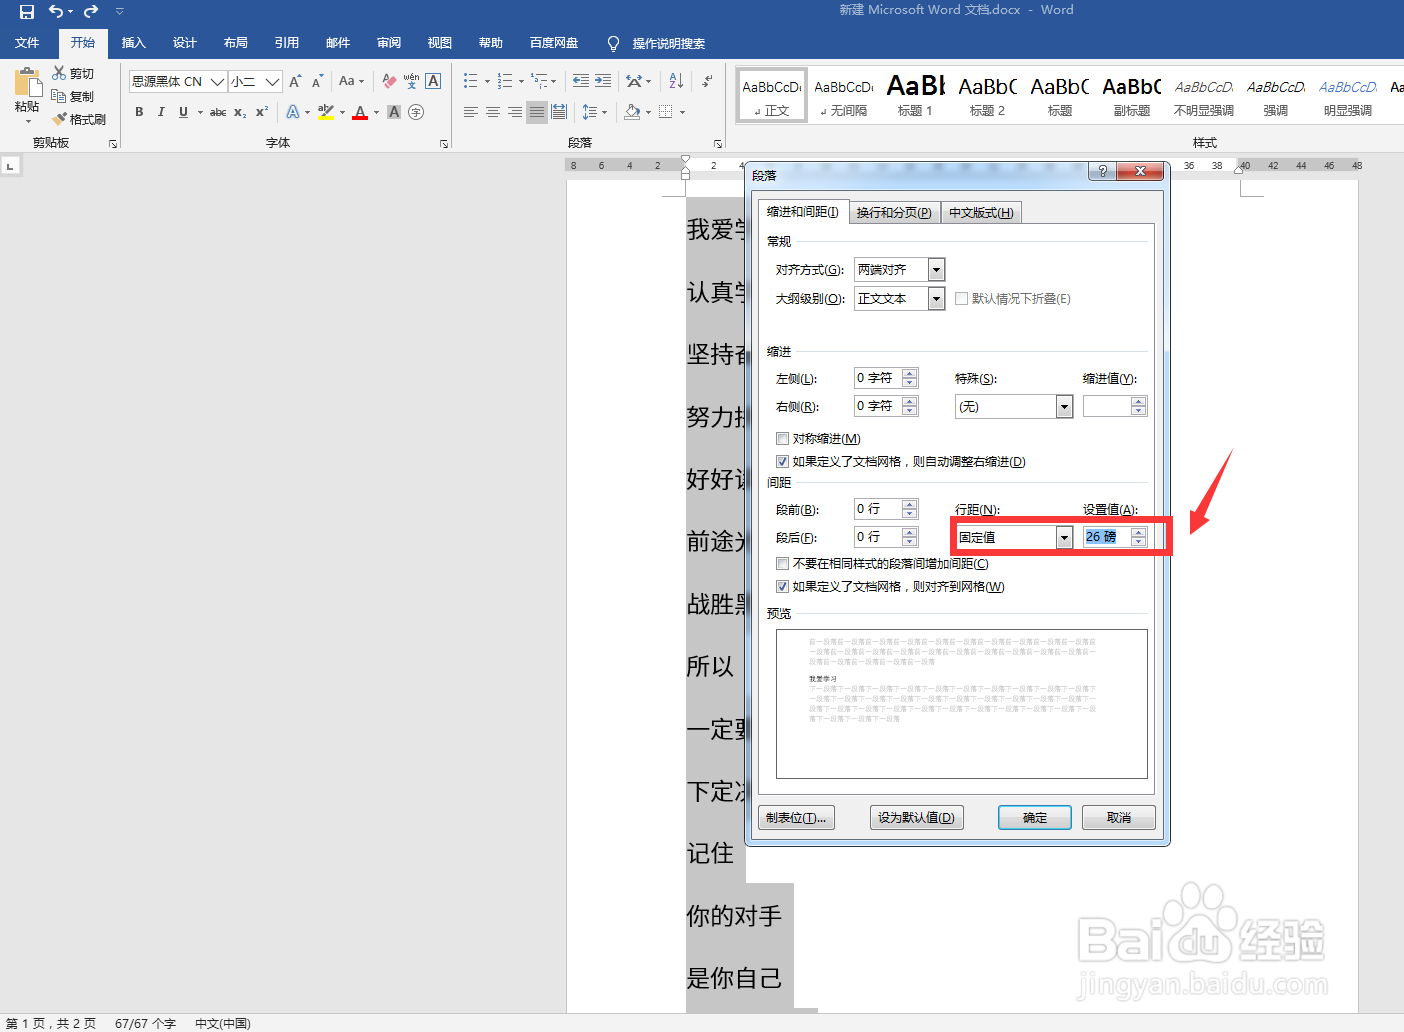Check 不要在相同样式的段落间增加间距
Viewport: 1404px width, 1032px height.
pos(782,563)
